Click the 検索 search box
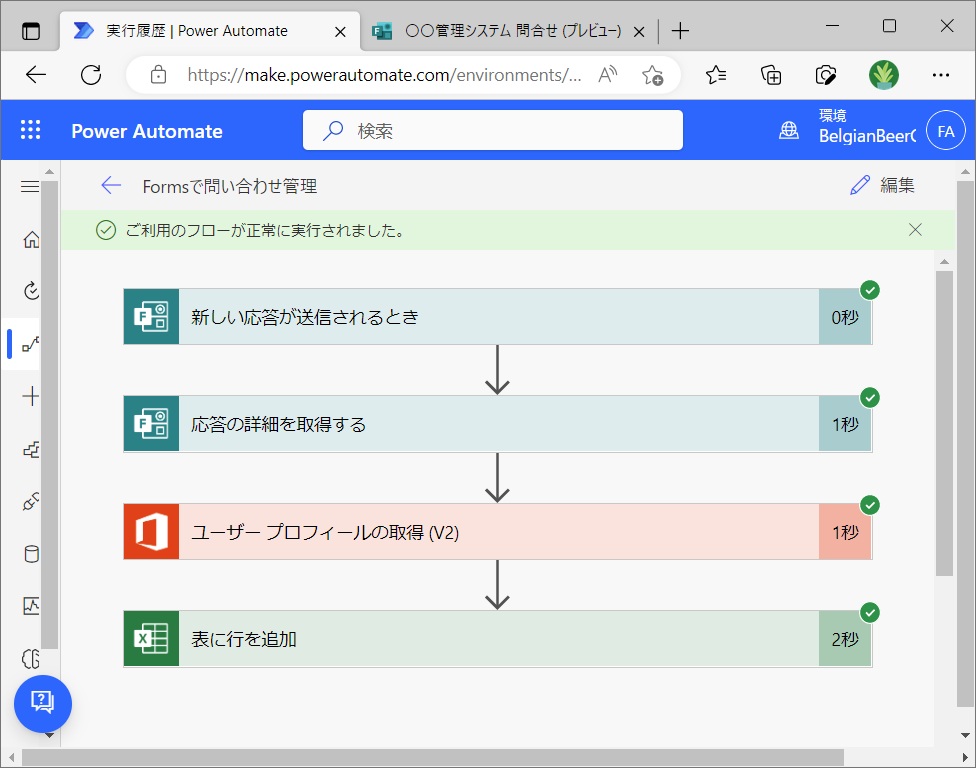 tap(493, 130)
